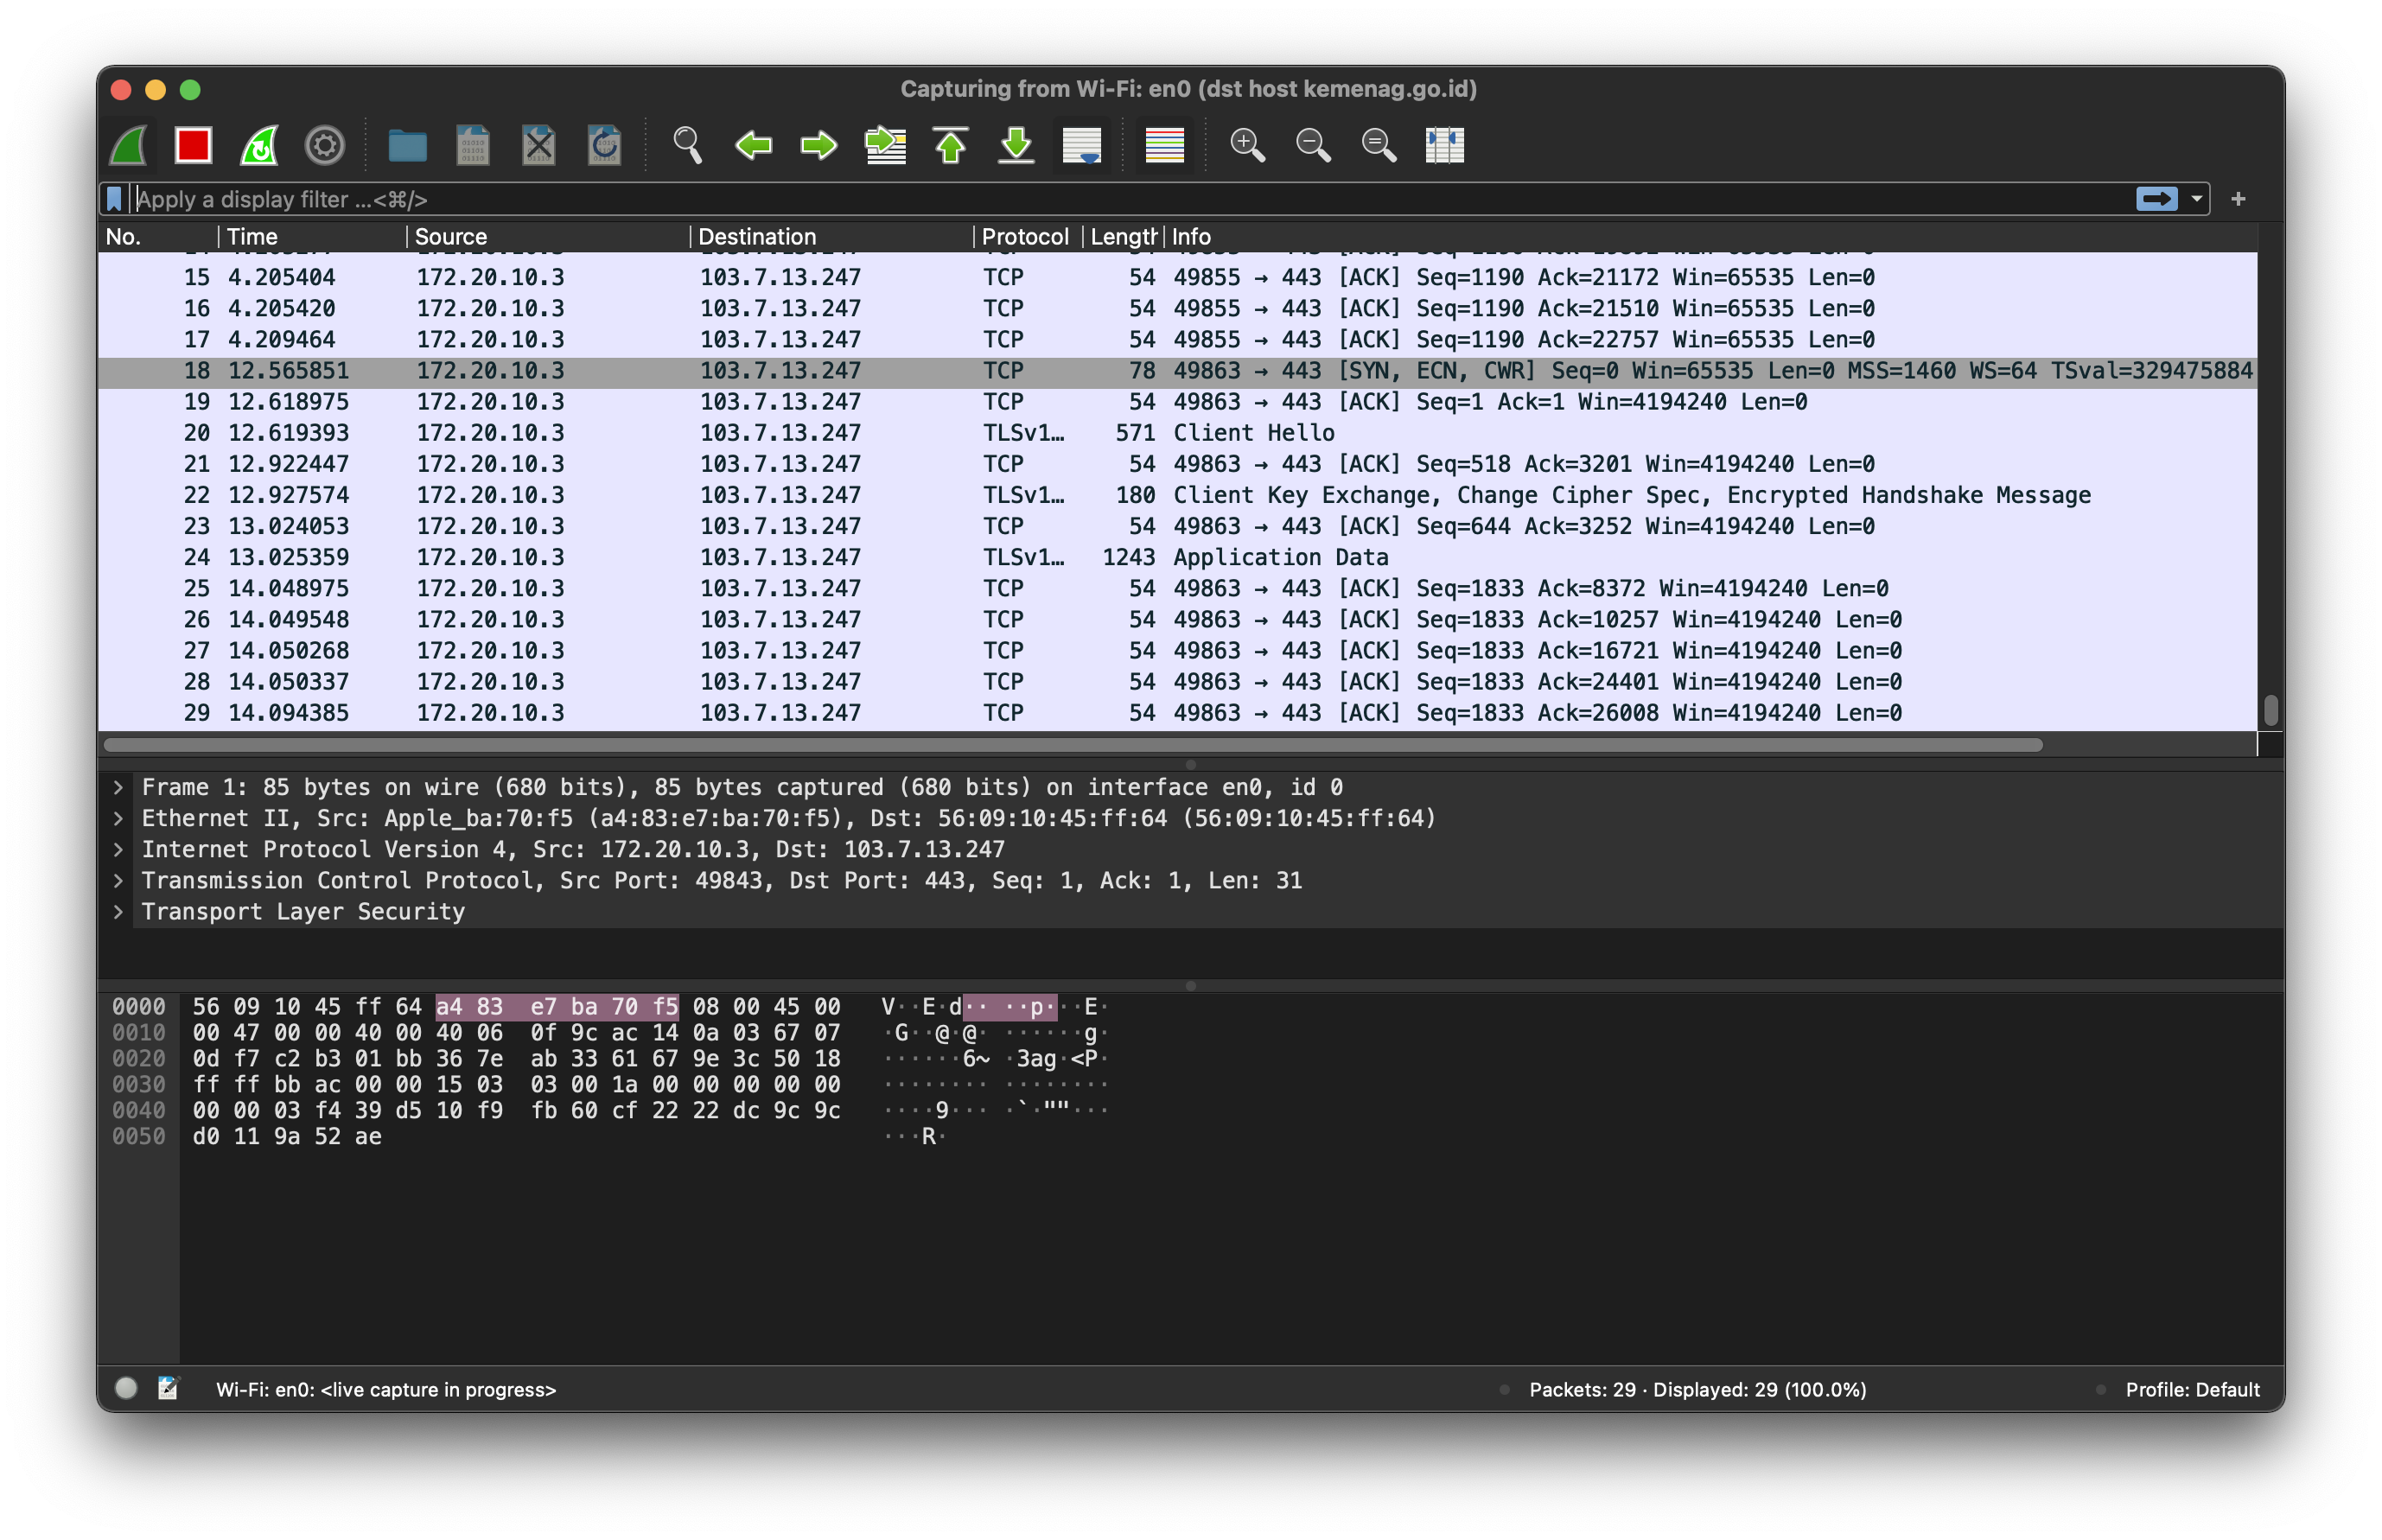Sort by the Protocol column header
2382x1540 pixels.
[1024, 237]
